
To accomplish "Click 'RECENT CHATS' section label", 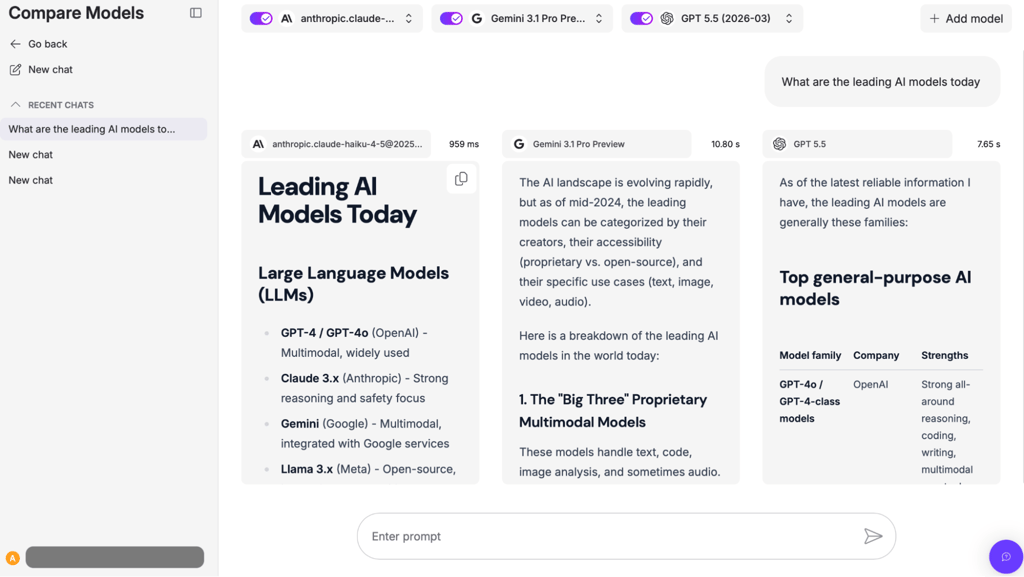I will coord(61,104).
